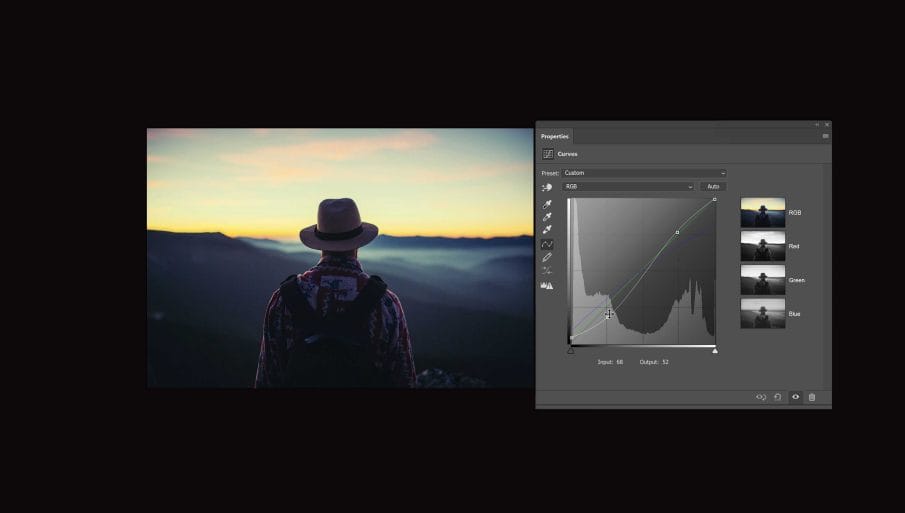Viewport: 905px width, 513px height.
Task: Select the pencil draw curve tool
Action: pos(547,257)
